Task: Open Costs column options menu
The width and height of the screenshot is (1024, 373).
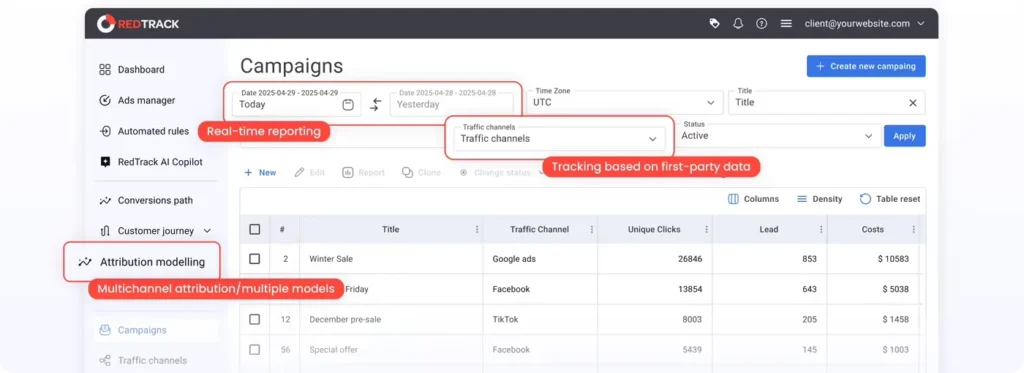Action: tap(914, 229)
